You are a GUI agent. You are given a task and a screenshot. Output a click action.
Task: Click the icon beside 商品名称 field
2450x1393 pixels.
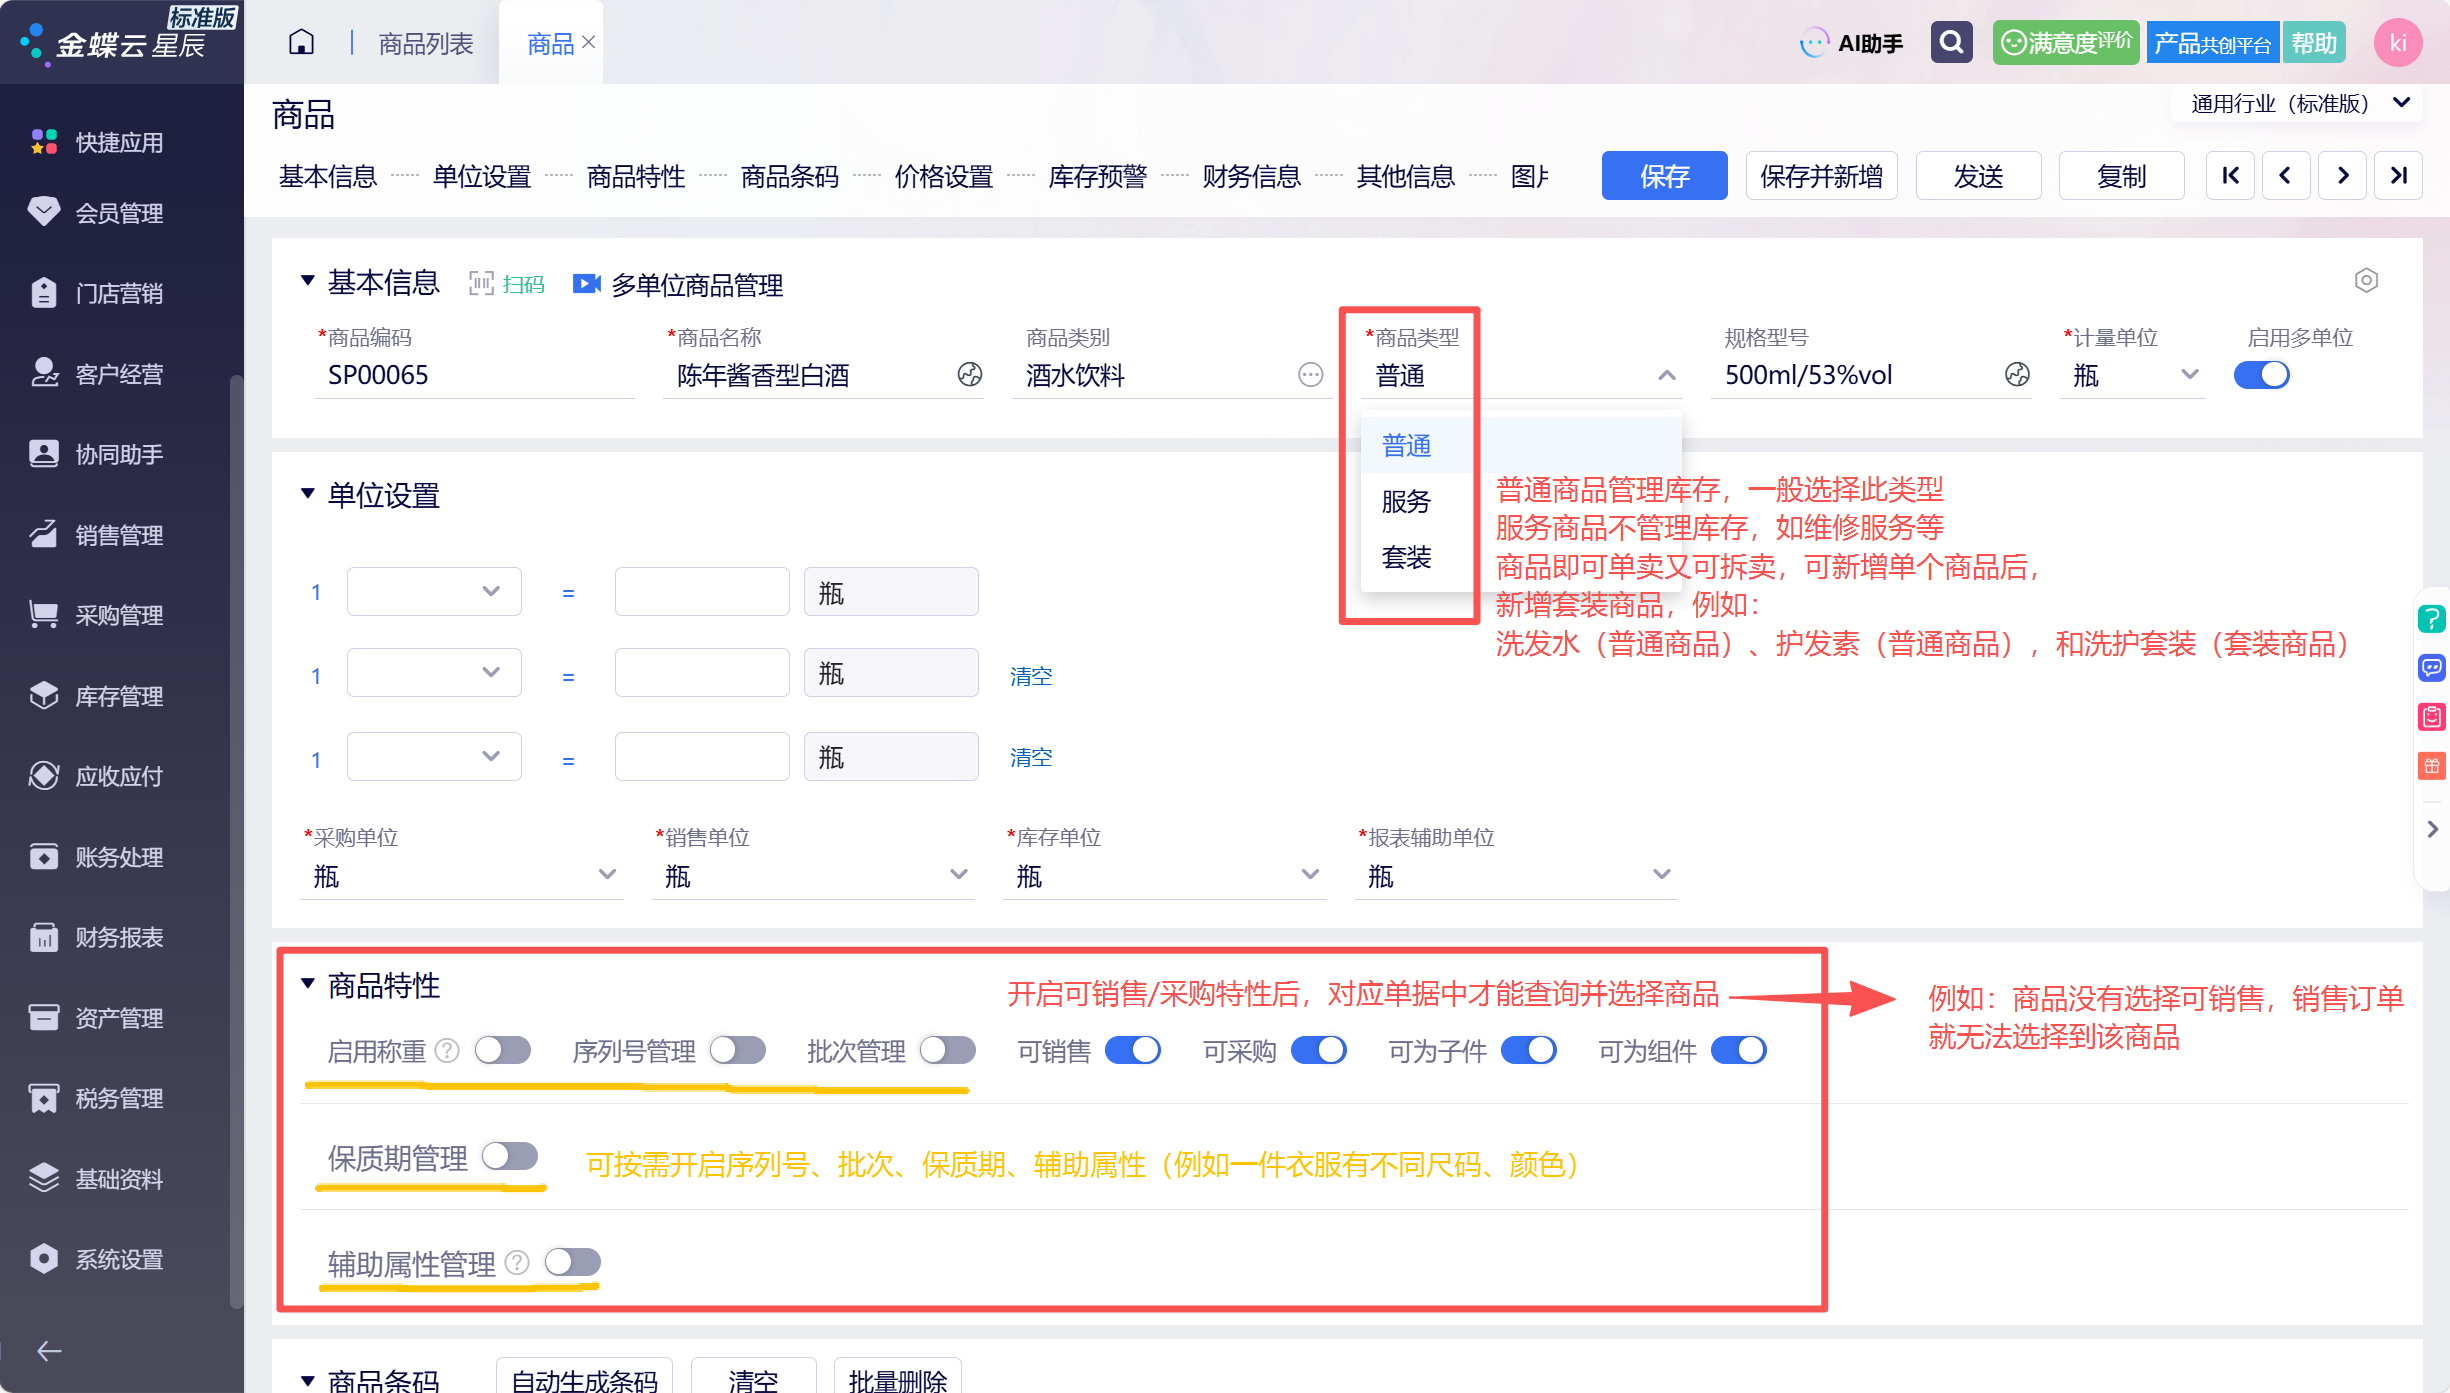click(969, 375)
